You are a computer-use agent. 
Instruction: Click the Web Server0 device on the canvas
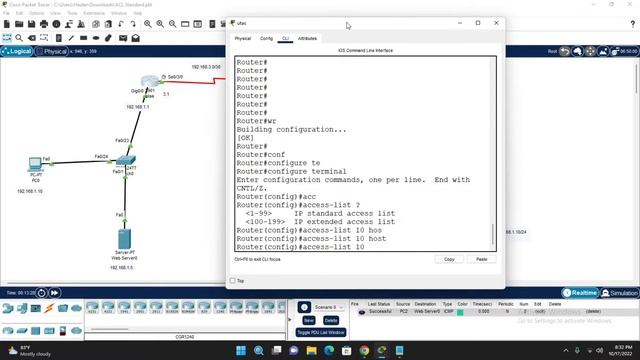124,239
